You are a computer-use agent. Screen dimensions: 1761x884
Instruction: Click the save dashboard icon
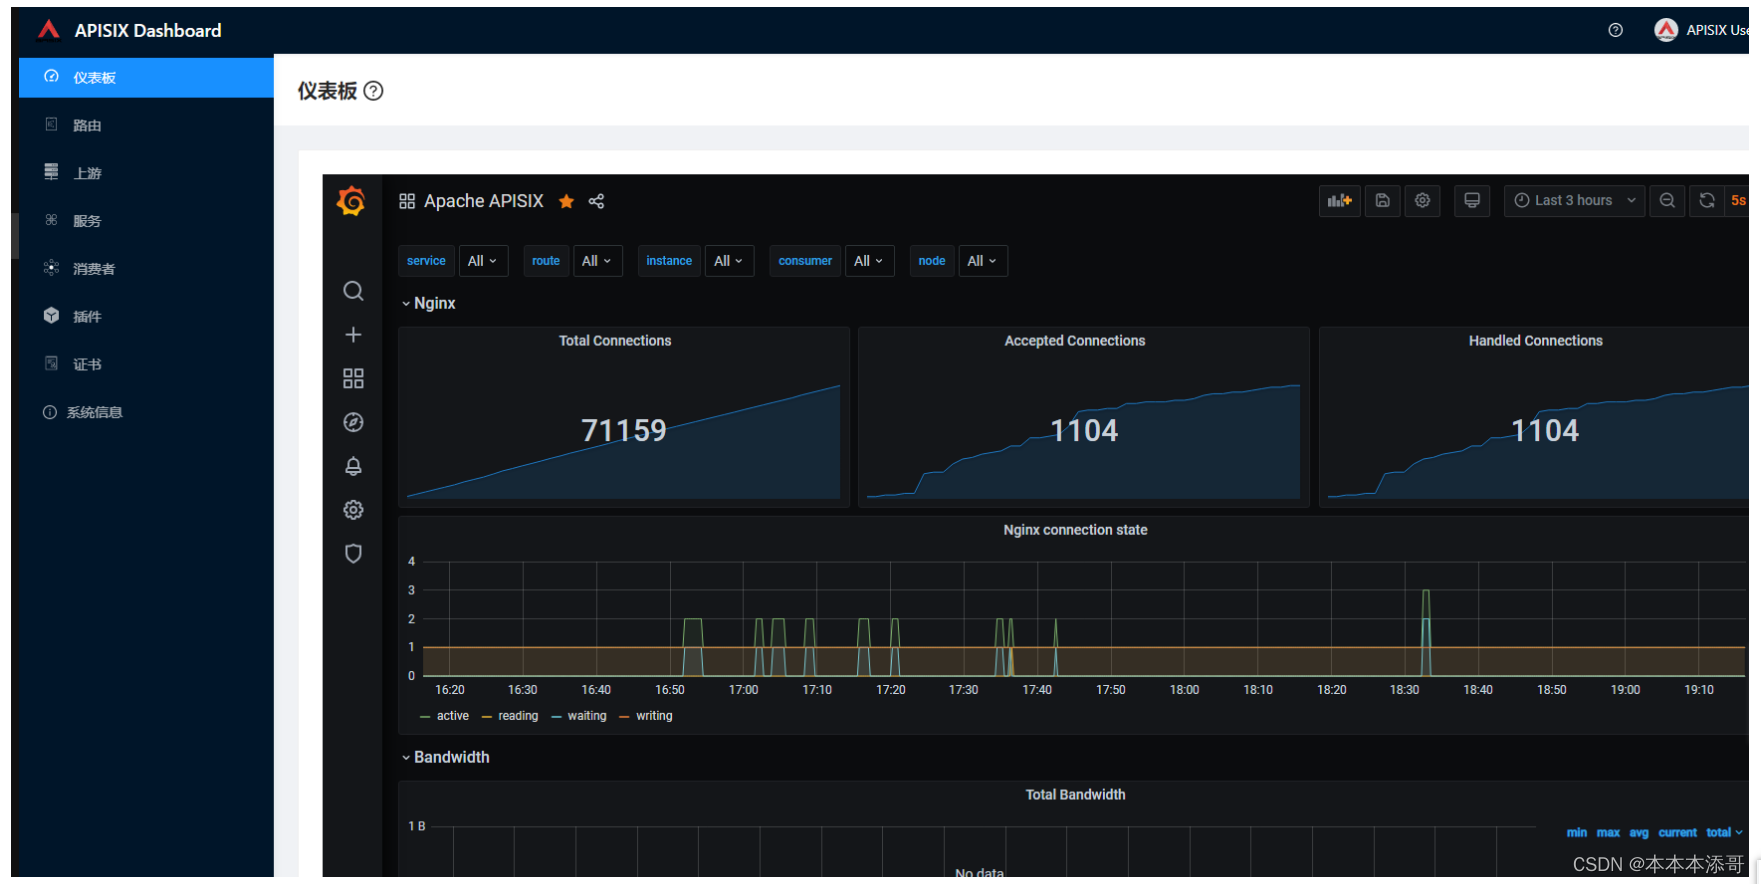coord(1382,201)
